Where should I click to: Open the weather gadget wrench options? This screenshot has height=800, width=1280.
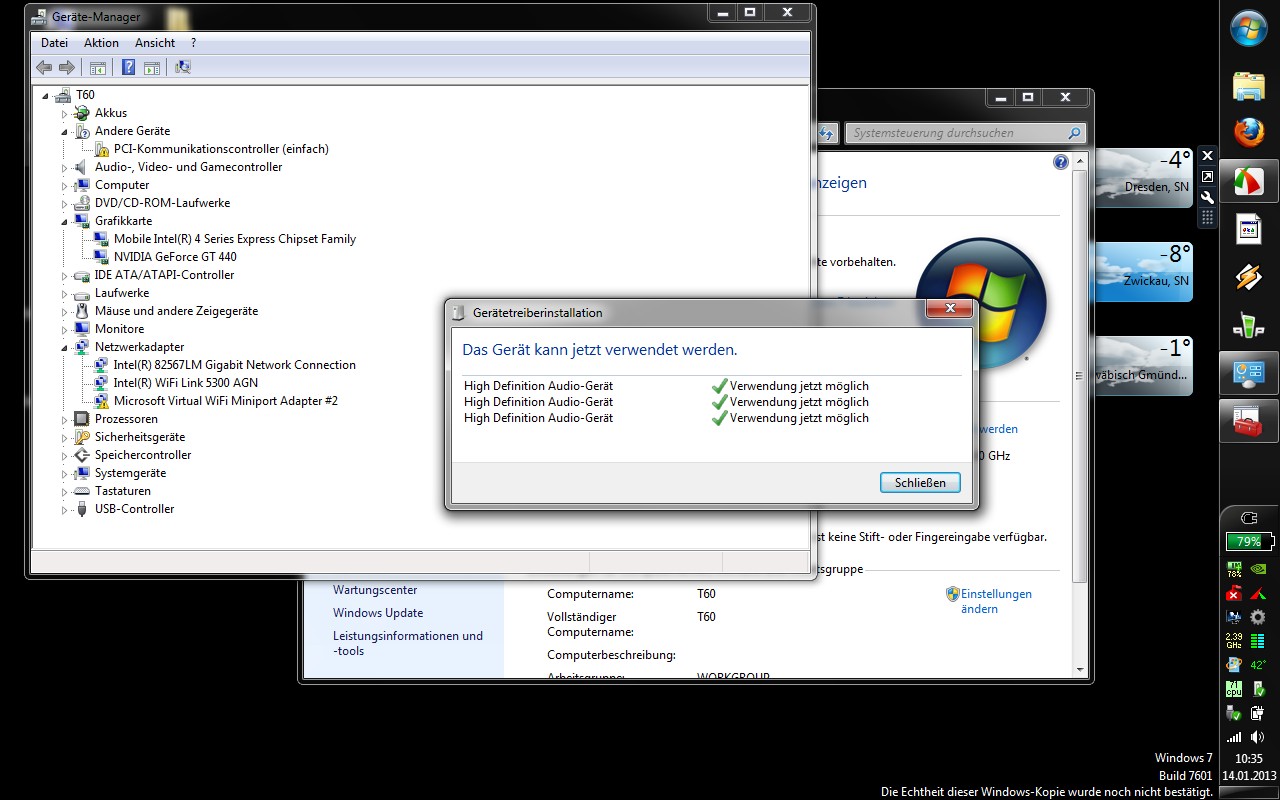pos(1207,197)
